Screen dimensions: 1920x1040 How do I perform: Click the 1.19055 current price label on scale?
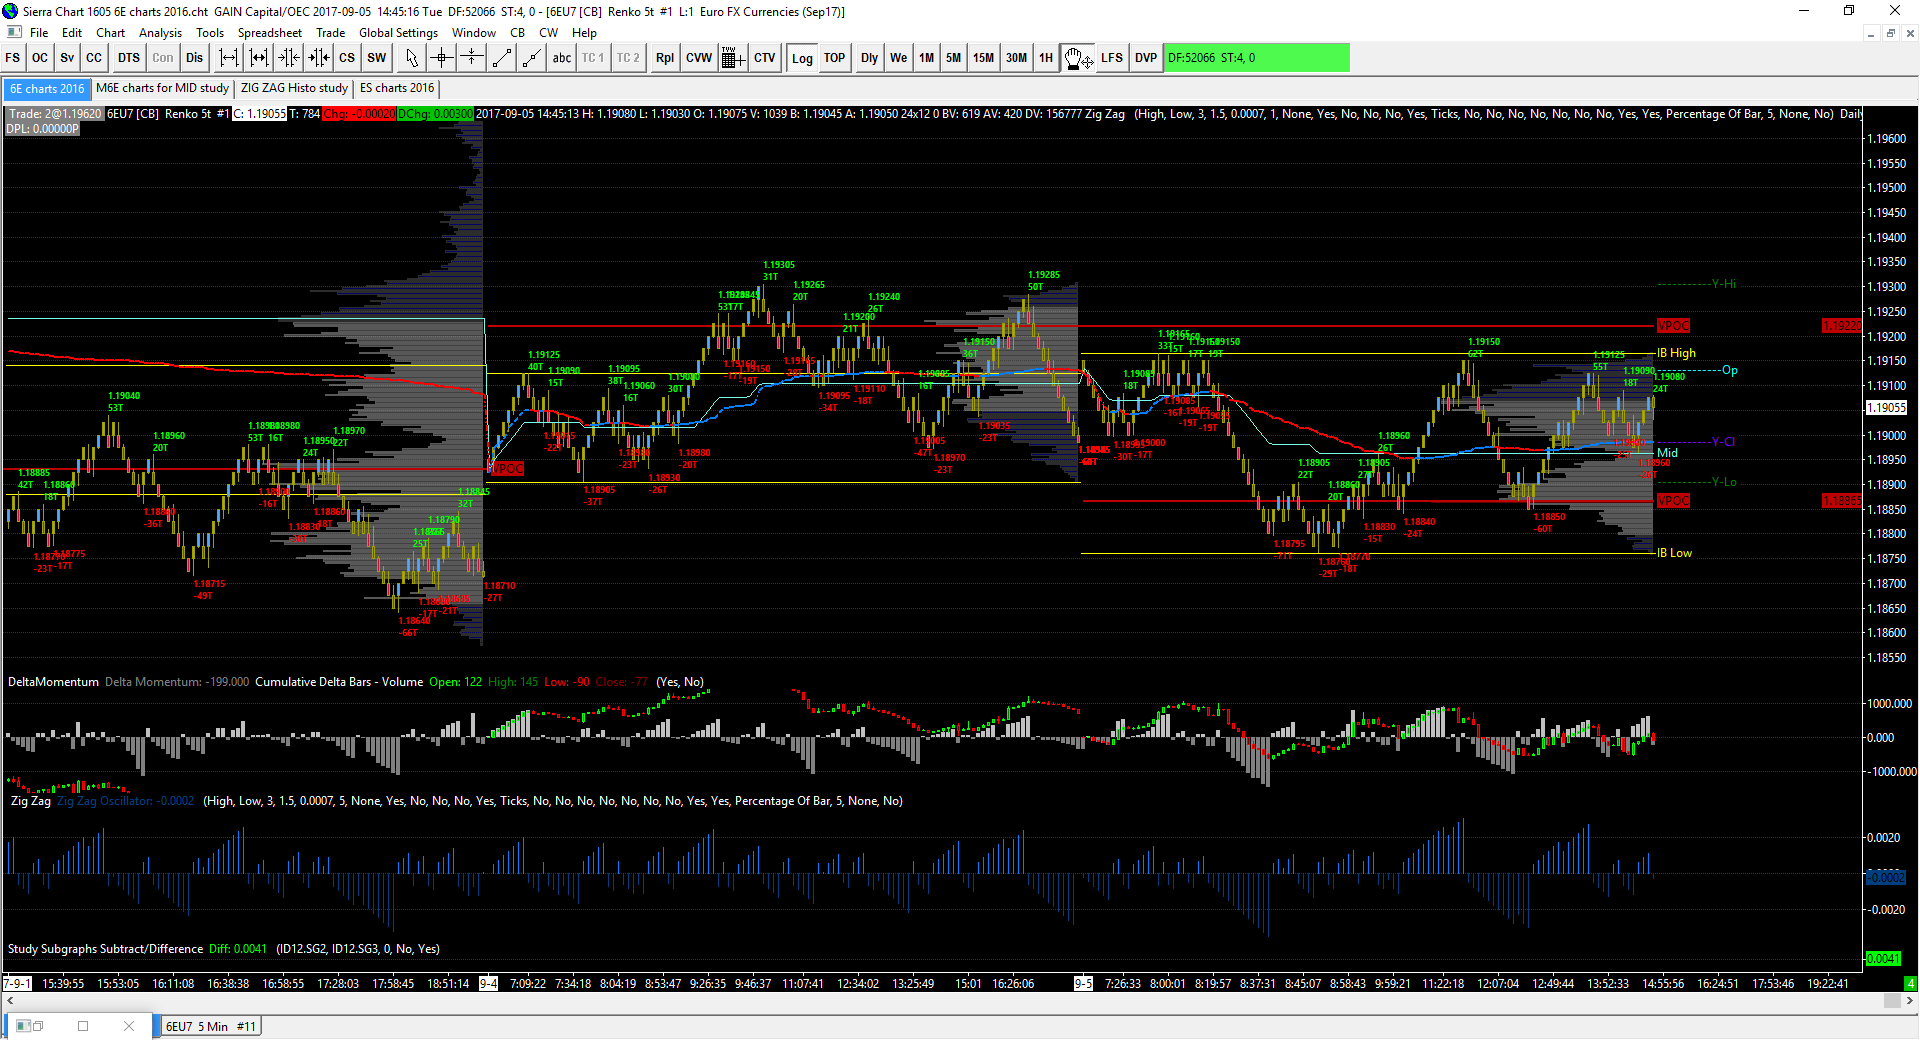[1887, 408]
